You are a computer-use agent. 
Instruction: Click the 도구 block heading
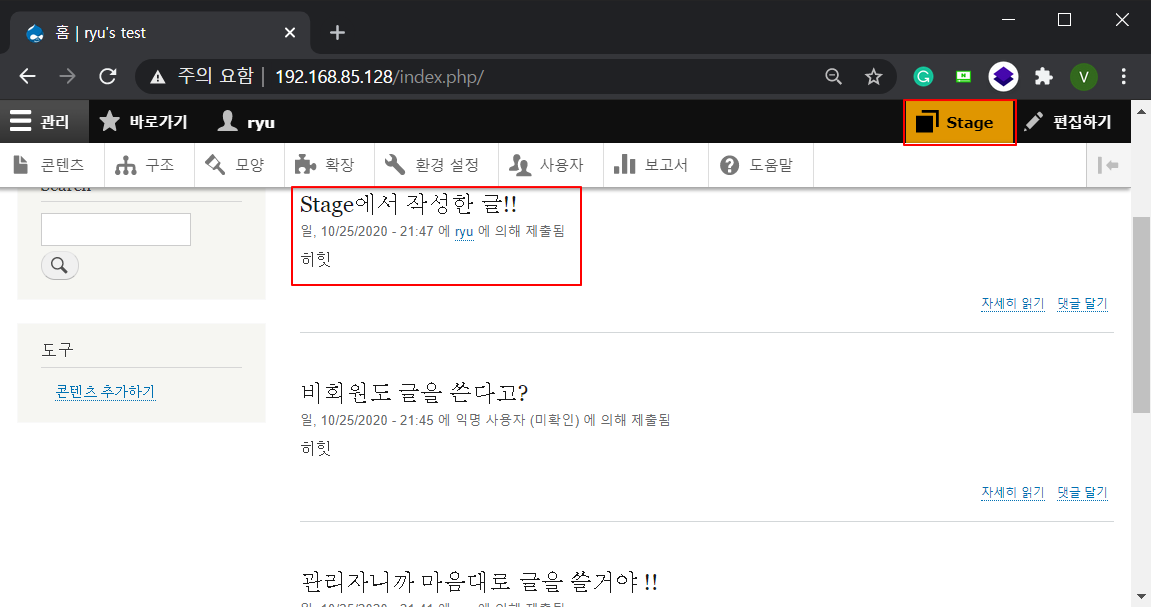click(57, 350)
